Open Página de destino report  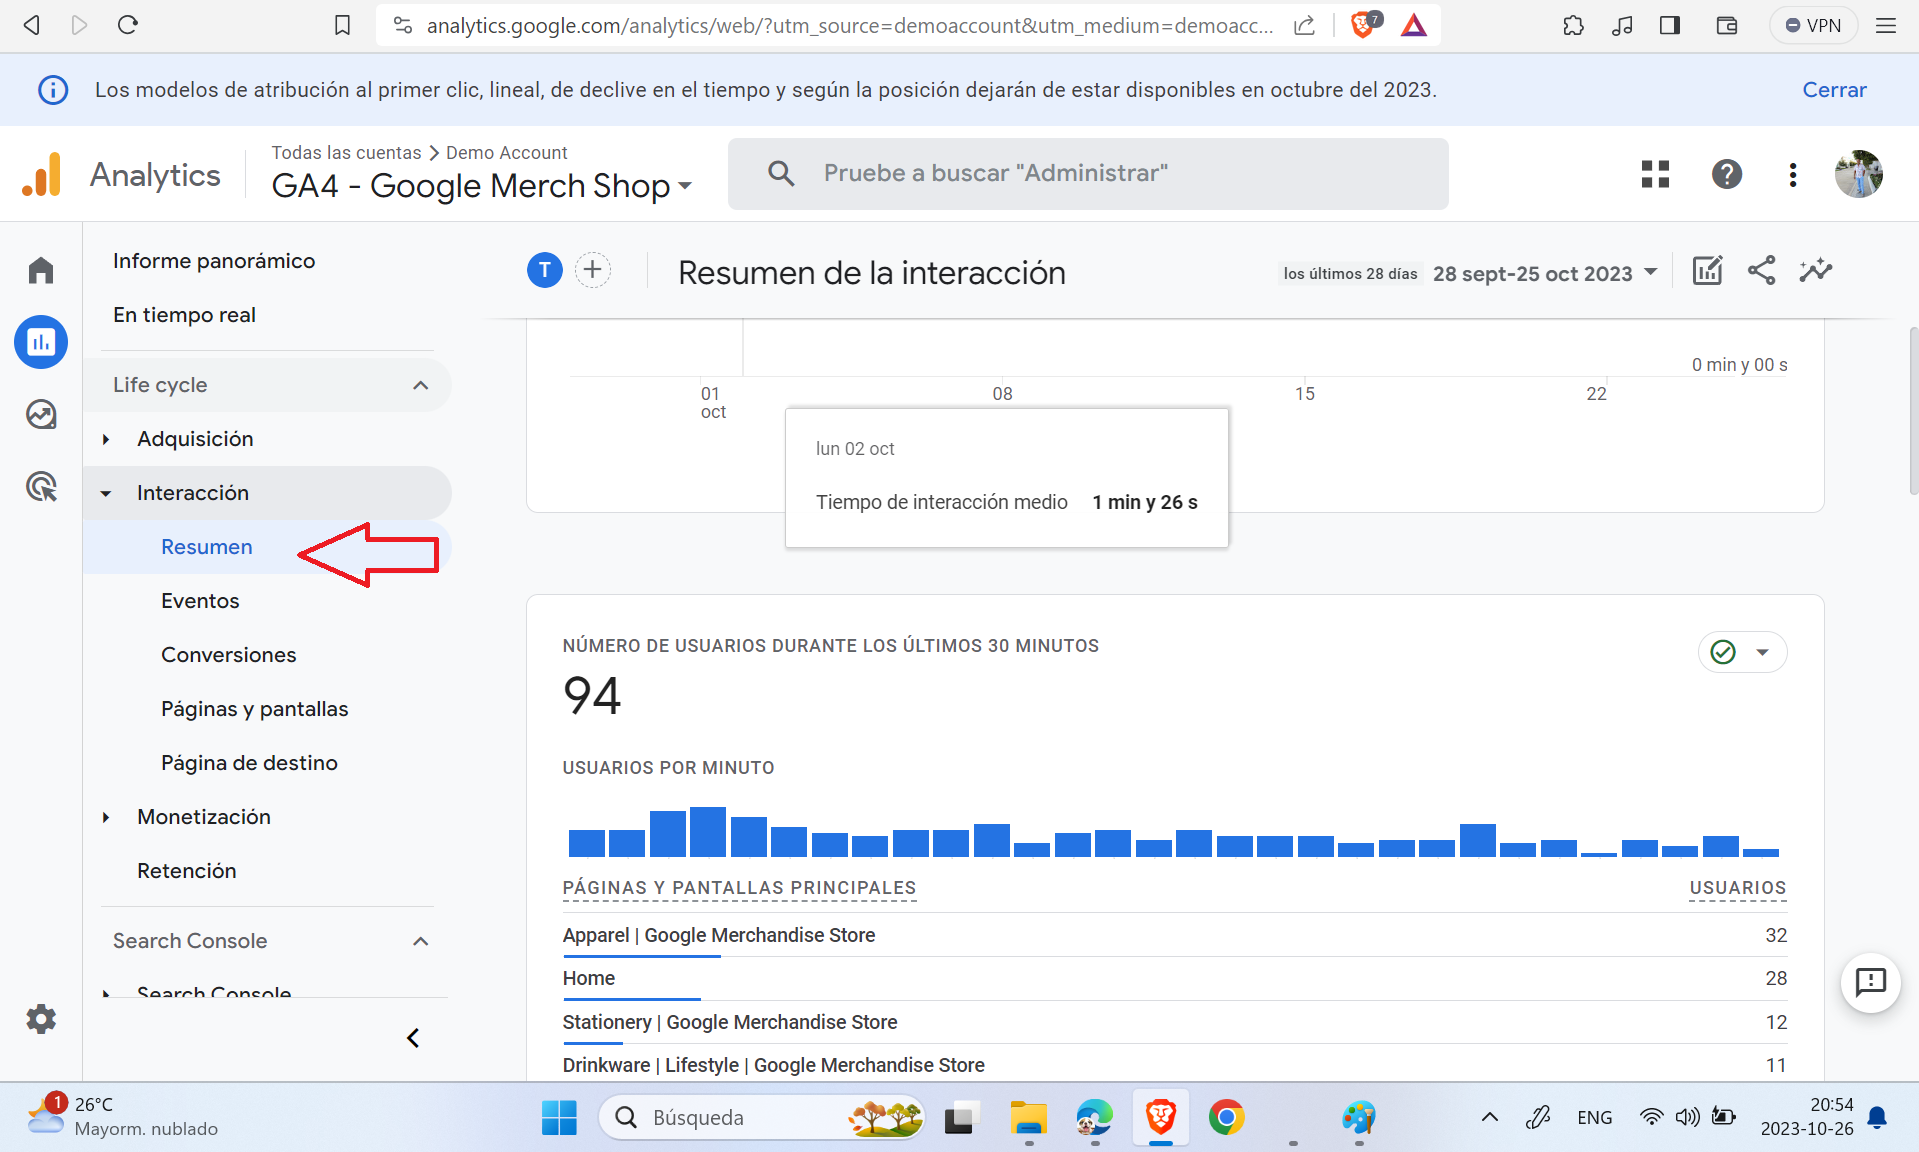click(x=250, y=763)
